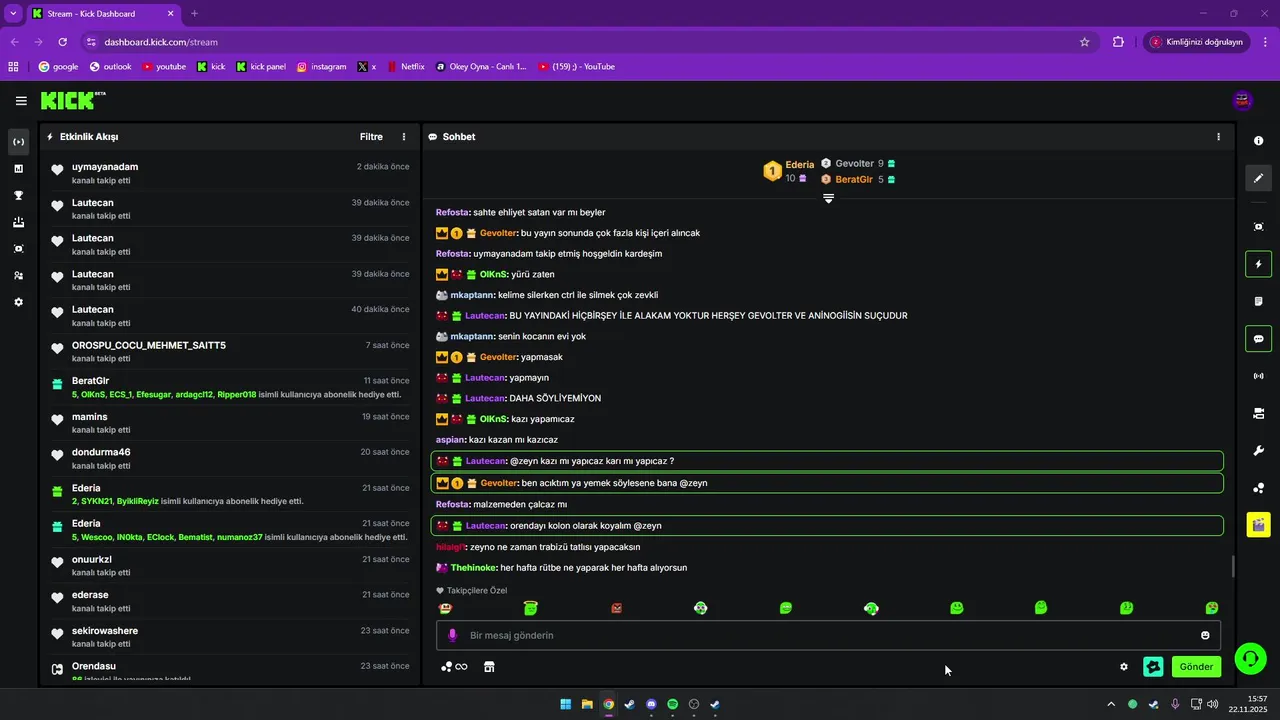Screen dimensions: 1280x720
Task: Click the three-dots points icon in right toolbar
Action: (x=1258, y=488)
